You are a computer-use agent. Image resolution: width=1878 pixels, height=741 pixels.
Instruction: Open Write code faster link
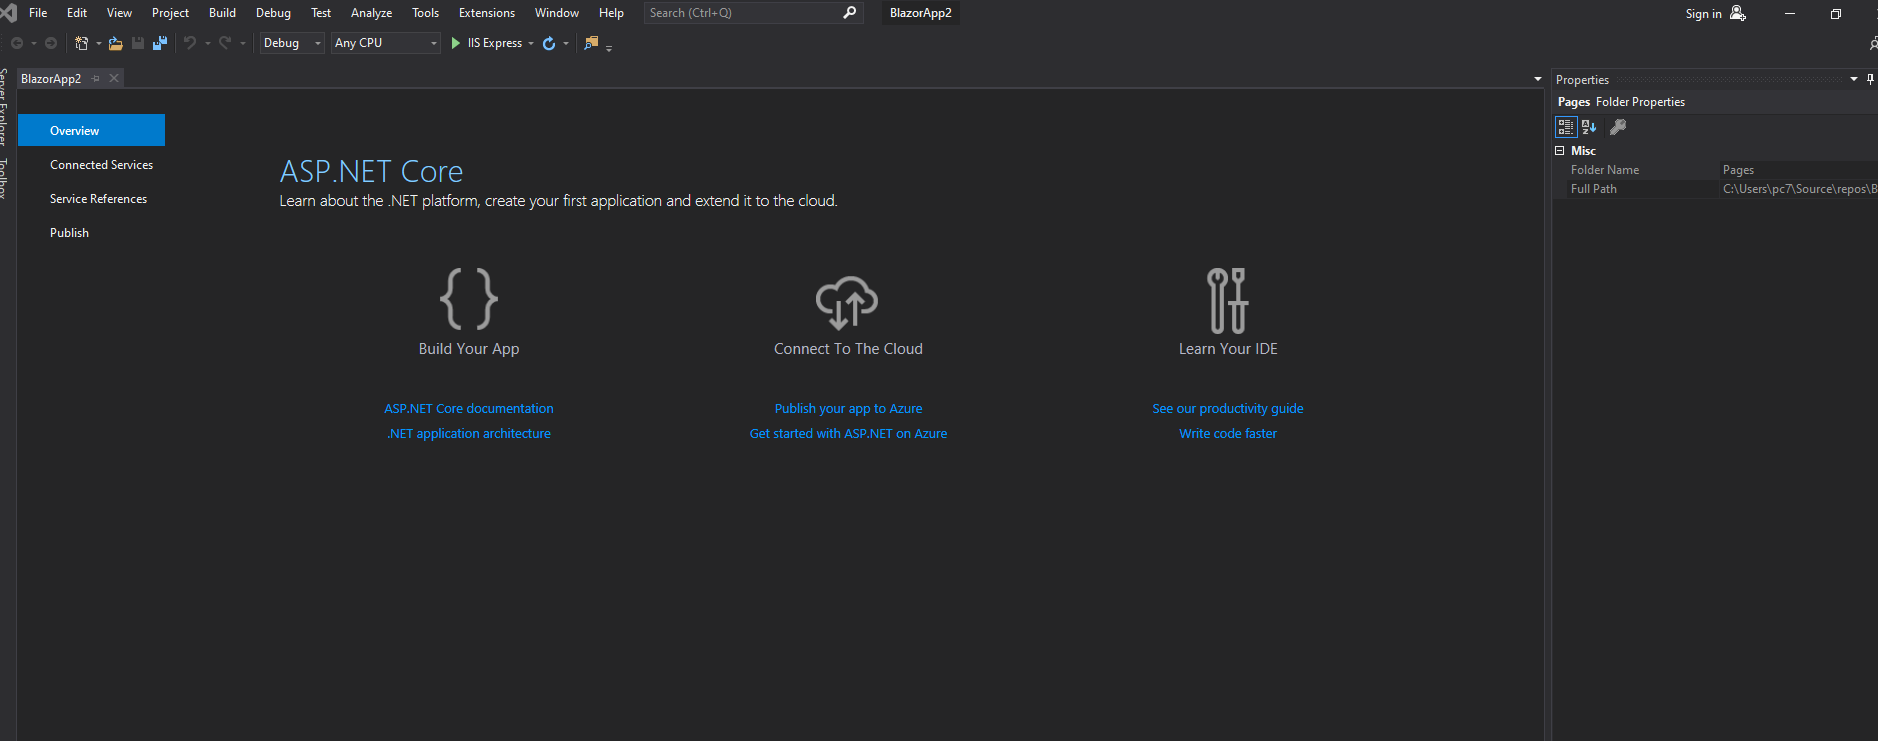[1228, 434]
